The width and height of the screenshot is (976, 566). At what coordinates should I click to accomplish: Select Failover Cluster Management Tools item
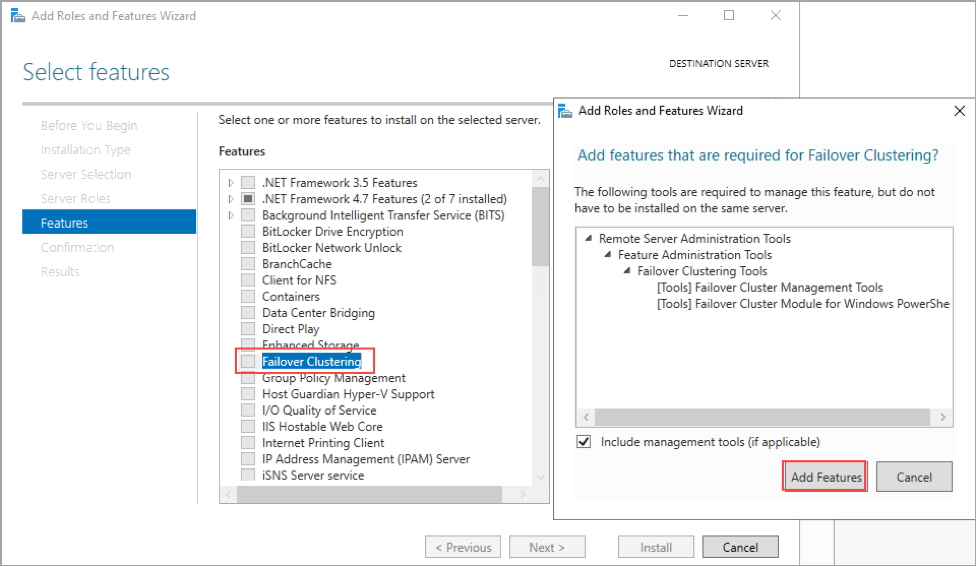tap(769, 288)
